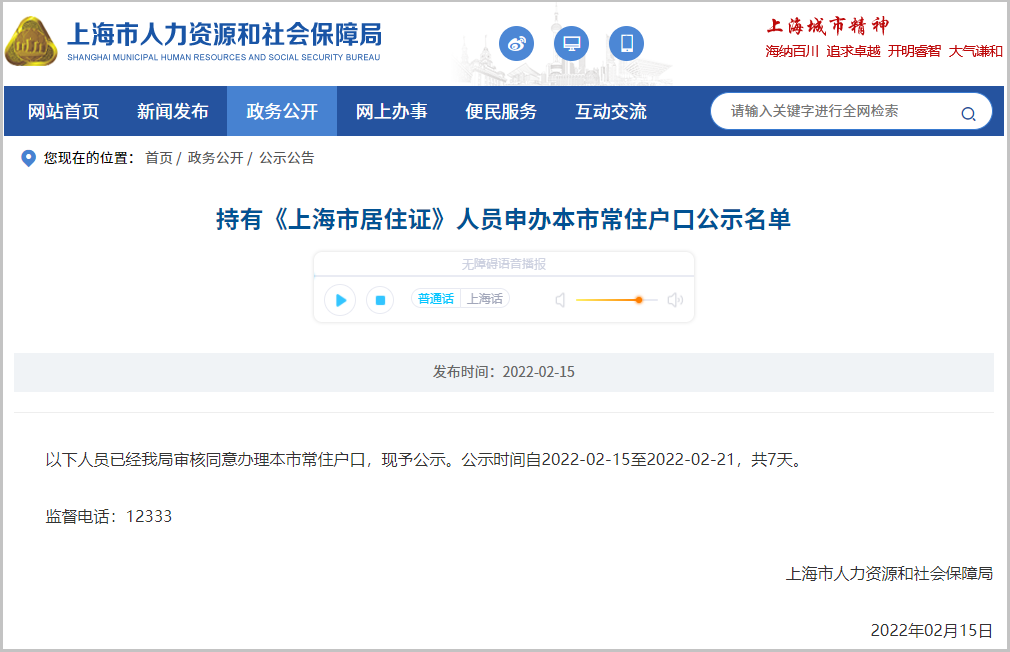Screen dimensions: 1010x652
Task: Click the 发布时间:2022-02-15 text
Action: pos(504,372)
